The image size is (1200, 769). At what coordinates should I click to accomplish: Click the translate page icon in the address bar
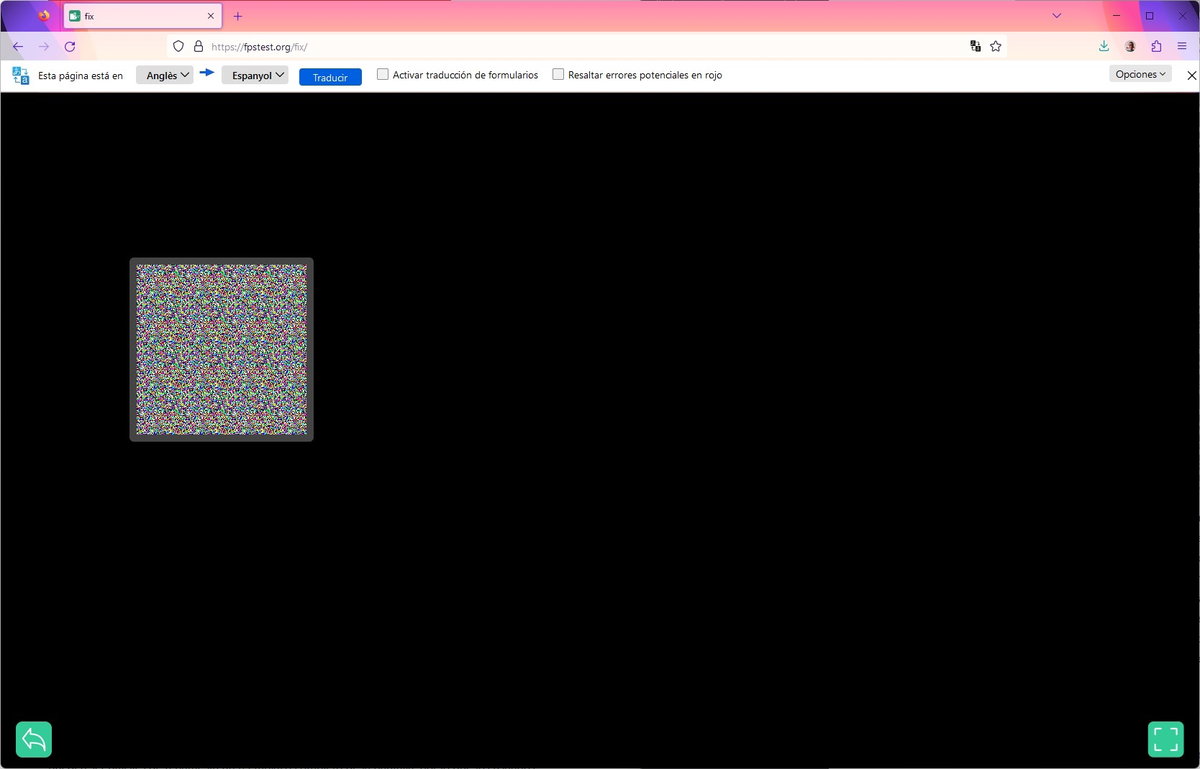click(975, 46)
